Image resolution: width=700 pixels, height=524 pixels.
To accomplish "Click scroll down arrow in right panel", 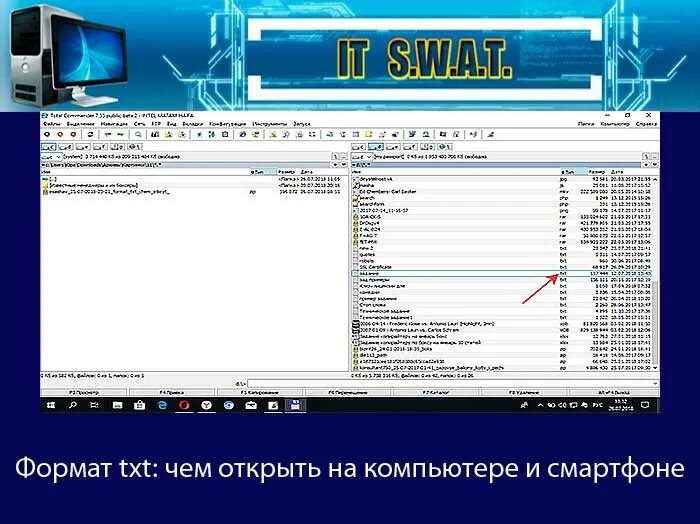I will coord(655,368).
